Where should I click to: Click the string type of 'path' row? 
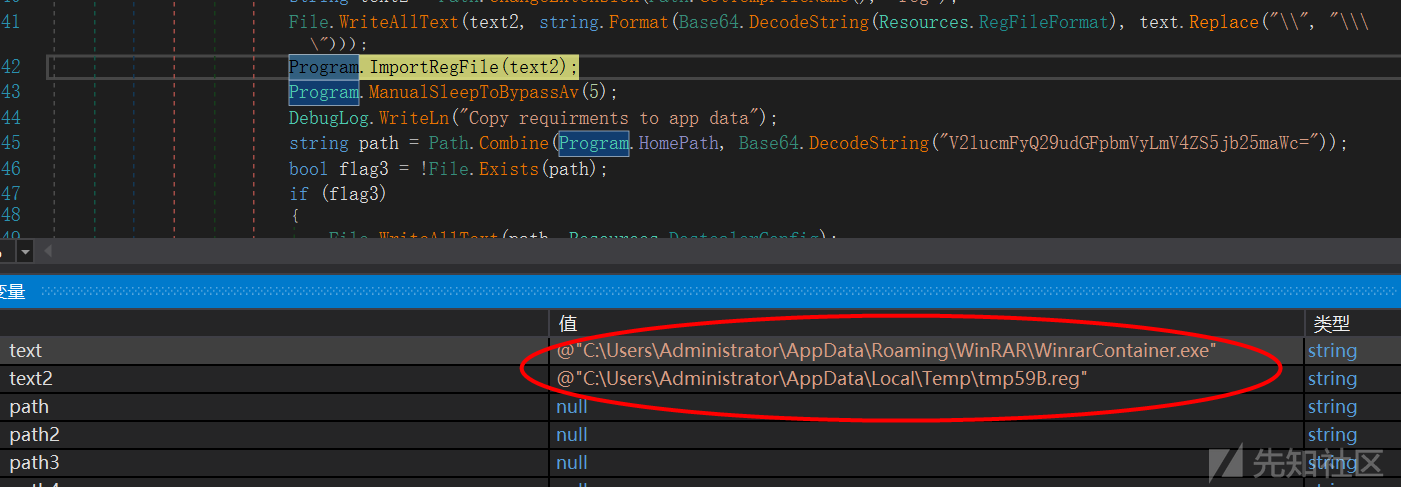[x=1333, y=406]
